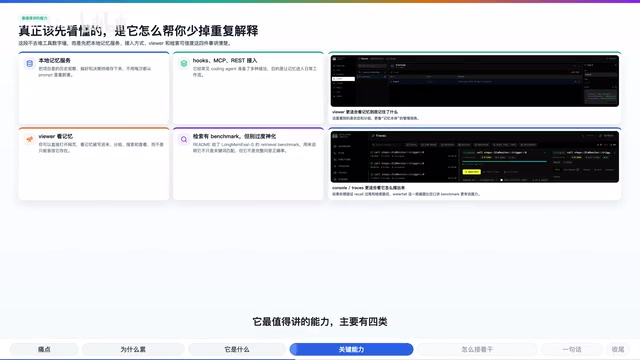Open the Traces console screenshot thumbnail
The image size is (640, 360).
coord(475,157)
